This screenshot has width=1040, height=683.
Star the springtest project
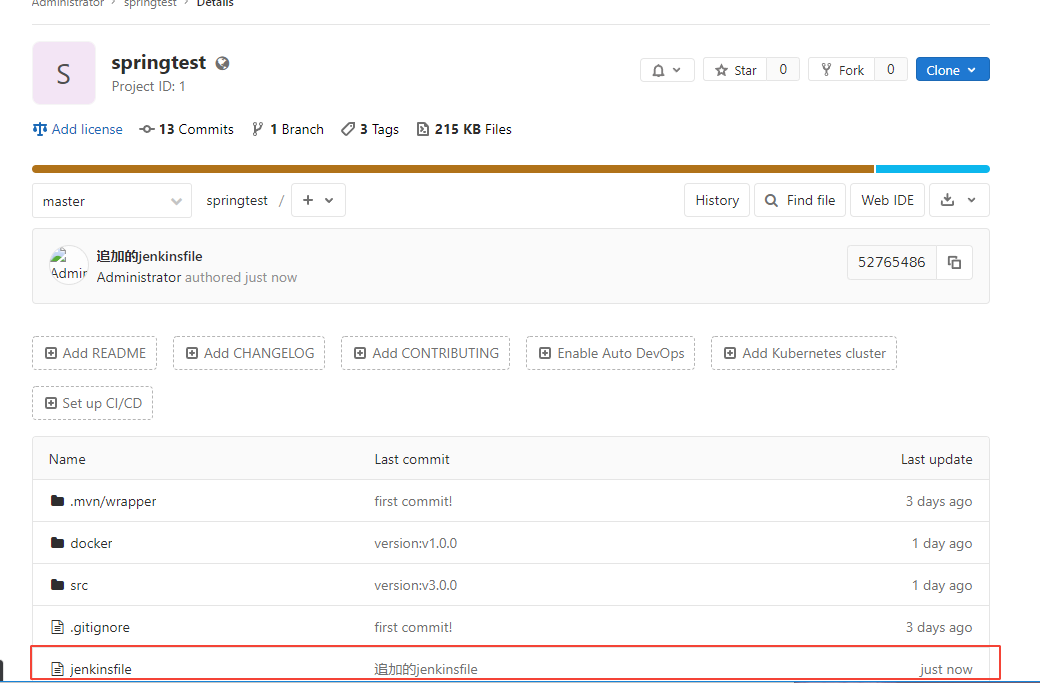point(735,70)
